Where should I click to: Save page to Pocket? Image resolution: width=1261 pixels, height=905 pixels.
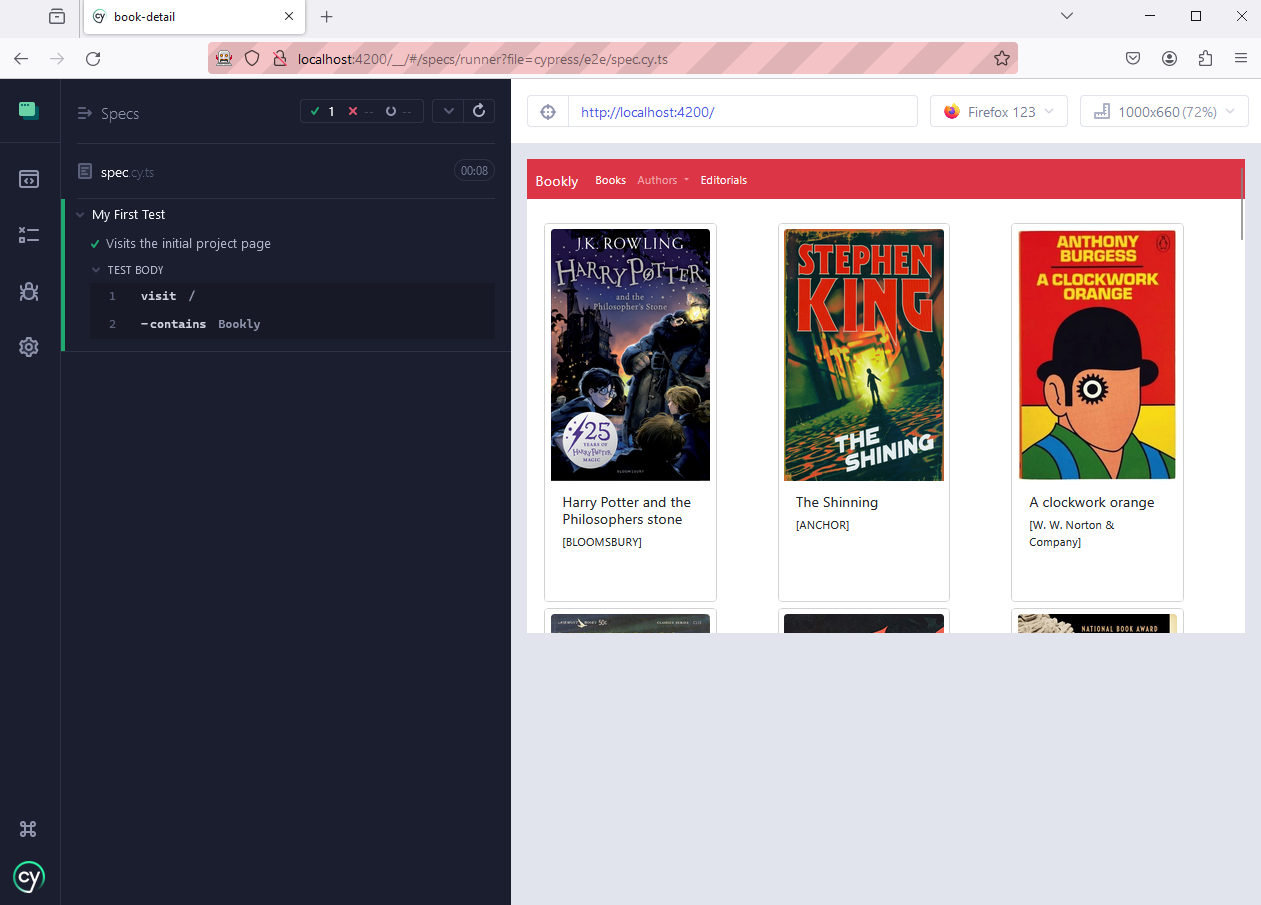pyautogui.click(x=1133, y=59)
